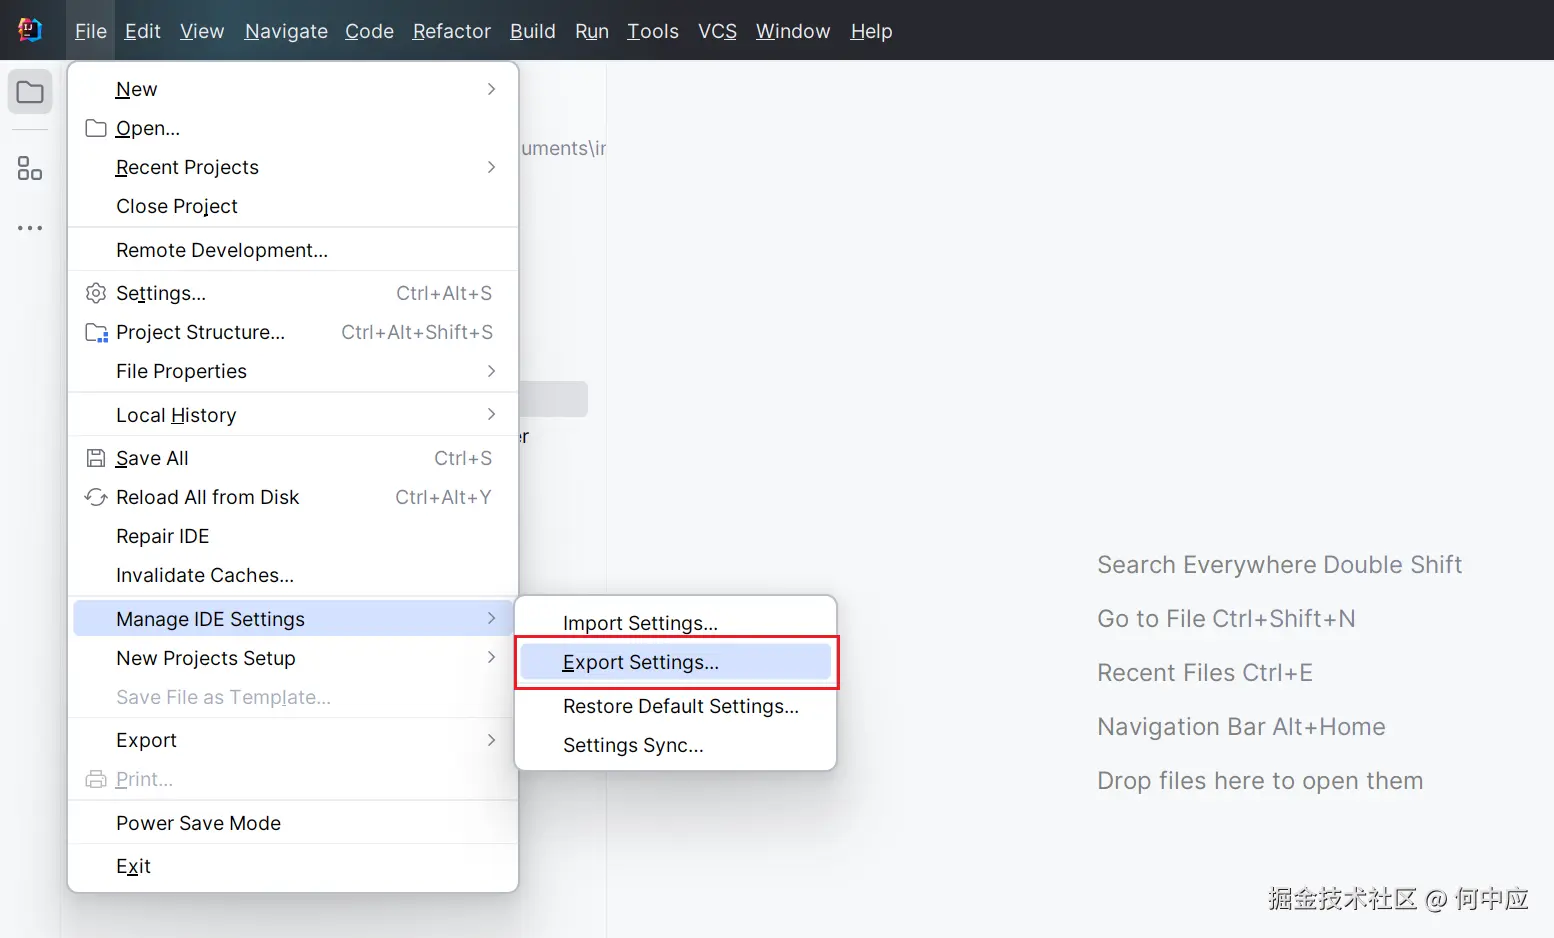Click the Settings gear icon

coord(96,293)
